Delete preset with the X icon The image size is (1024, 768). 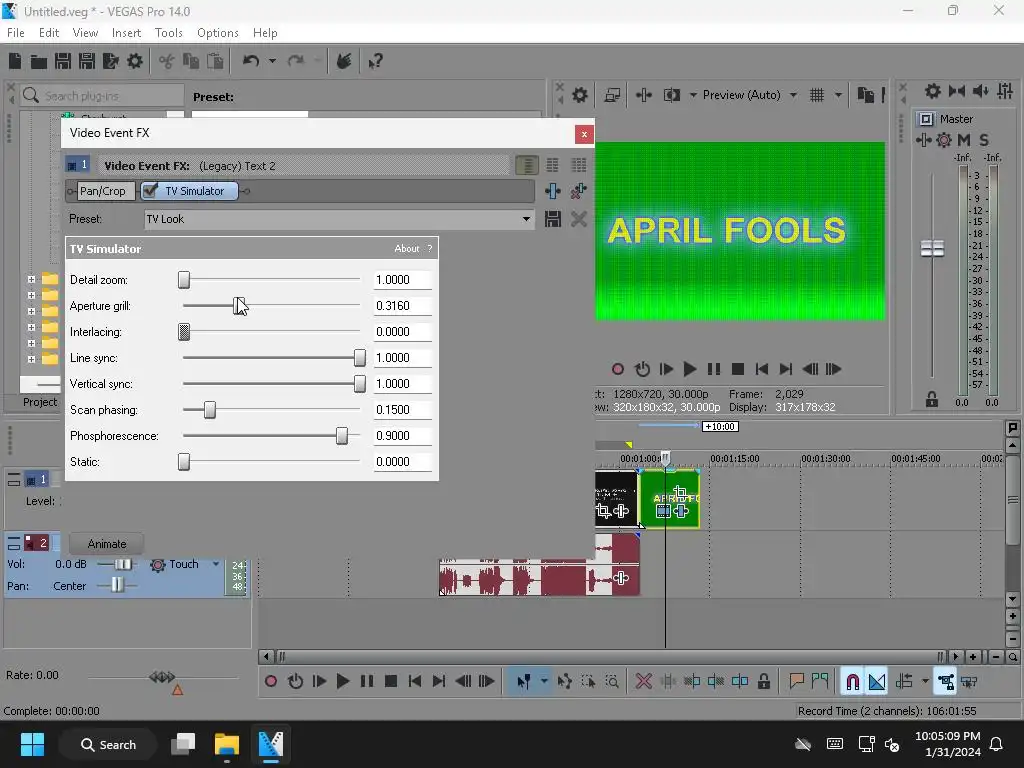pyautogui.click(x=579, y=219)
